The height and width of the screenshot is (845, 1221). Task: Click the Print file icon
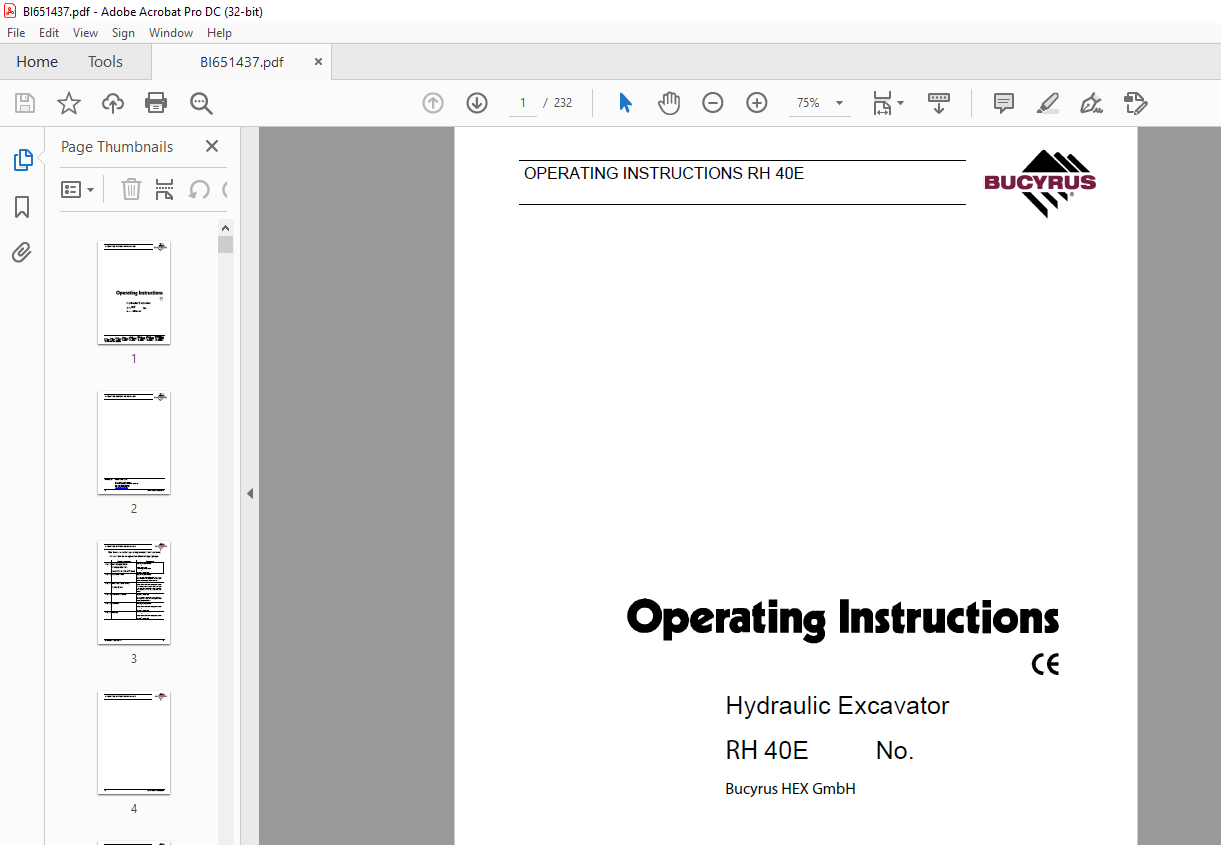pyautogui.click(x=156, y=103)
